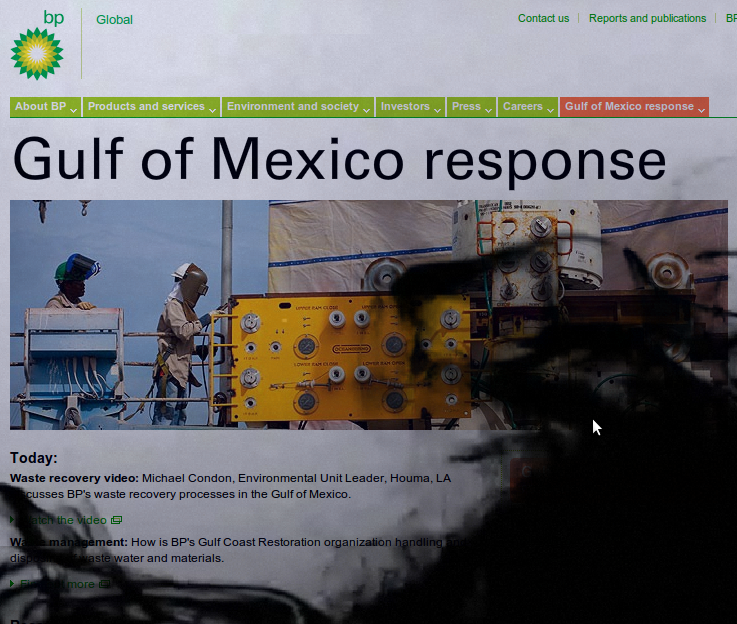Open the Global site selector link

114,20
